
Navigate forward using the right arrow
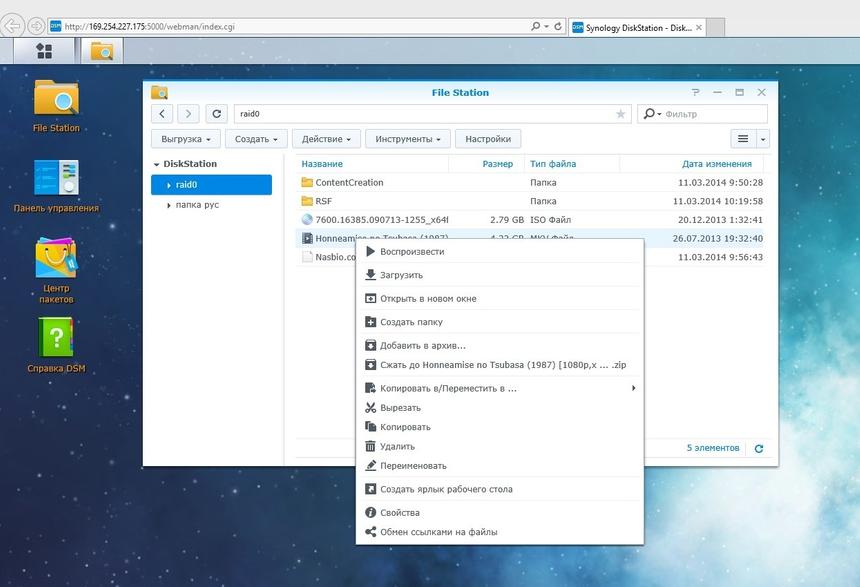coord(188,114)
